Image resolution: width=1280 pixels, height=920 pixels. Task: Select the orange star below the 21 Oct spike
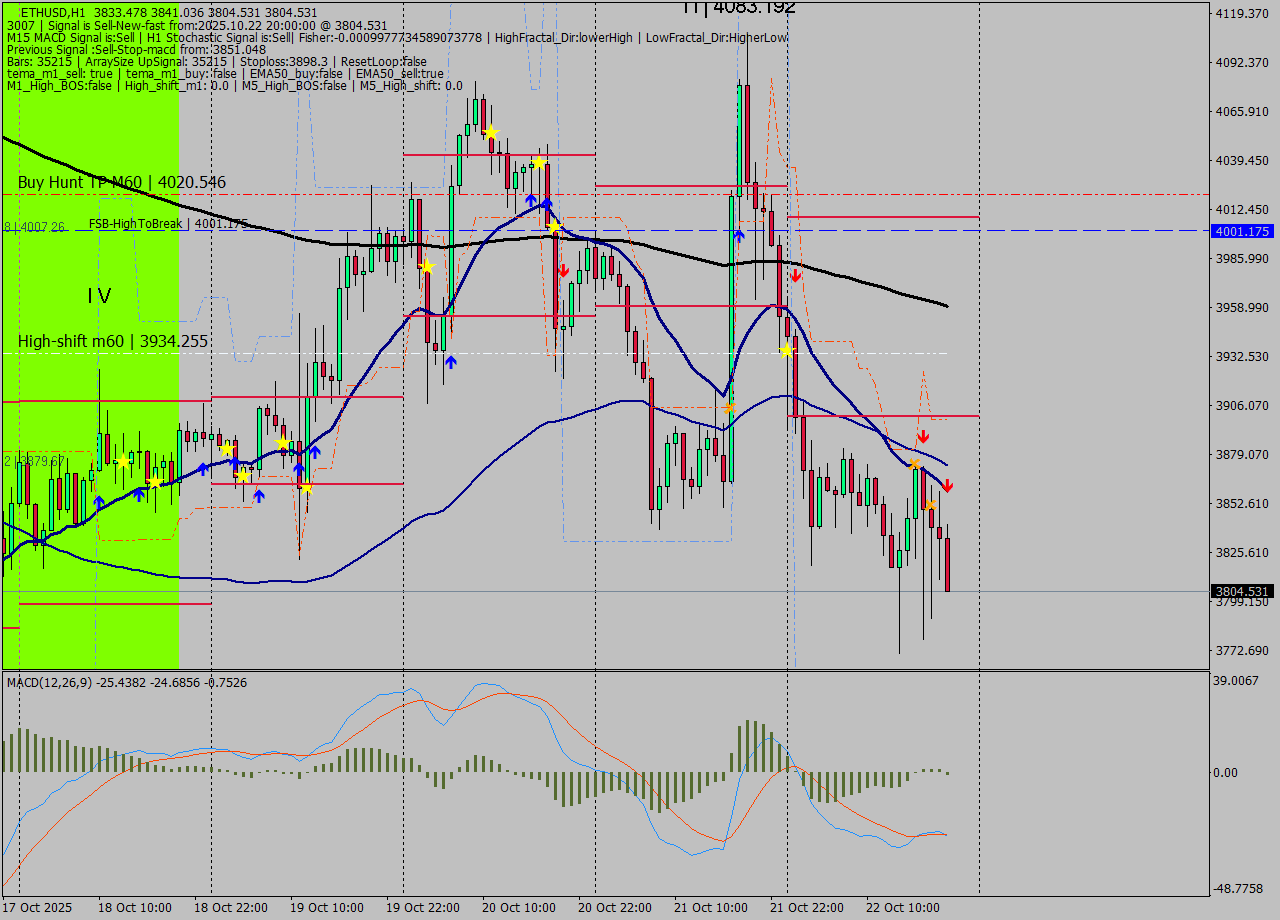pos(730,408)
